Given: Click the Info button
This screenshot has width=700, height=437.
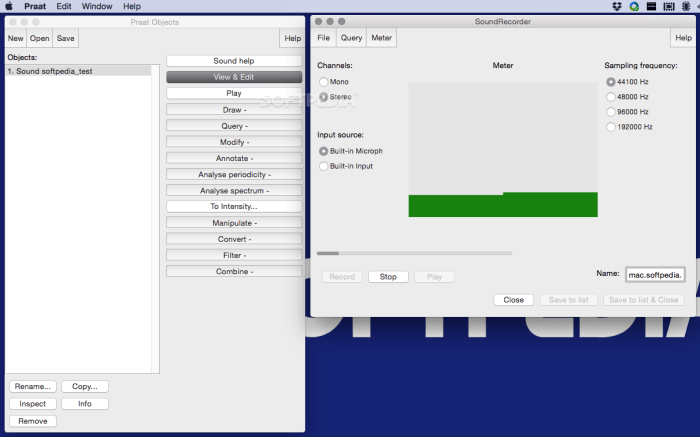Looking at the screenshot, I should (x=85, y=404).
